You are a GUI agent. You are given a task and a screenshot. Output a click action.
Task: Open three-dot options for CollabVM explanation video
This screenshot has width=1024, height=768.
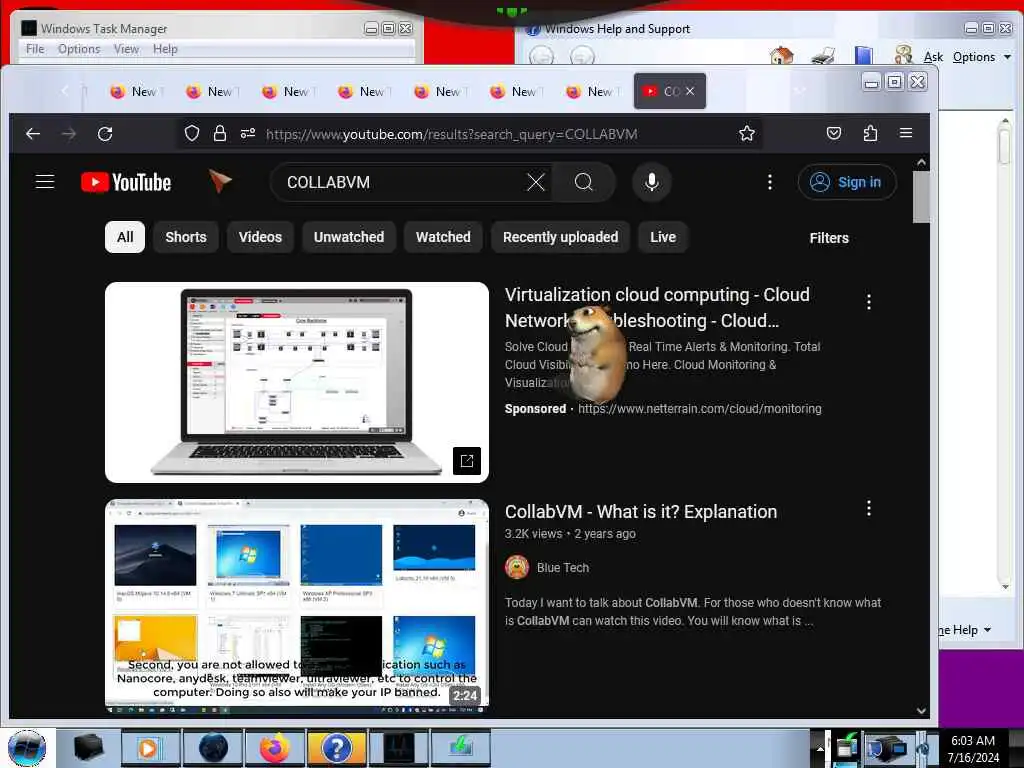868,509
